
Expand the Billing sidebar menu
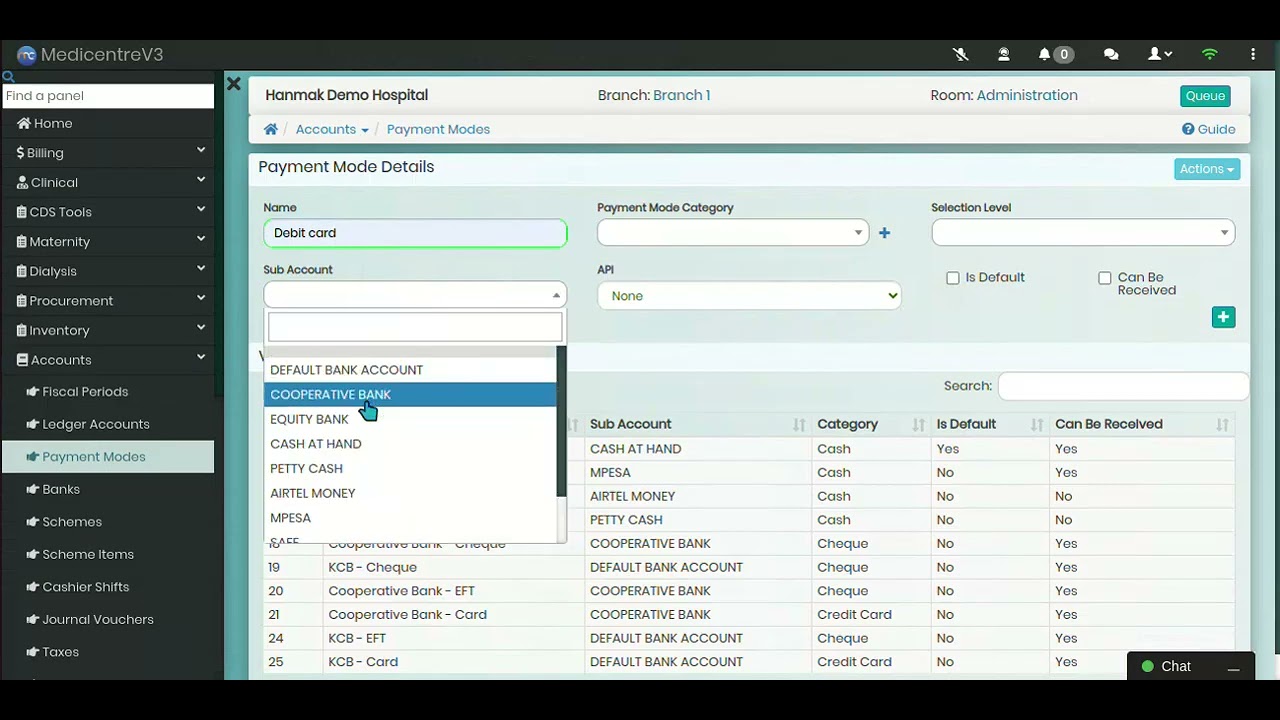coord(107,153)
